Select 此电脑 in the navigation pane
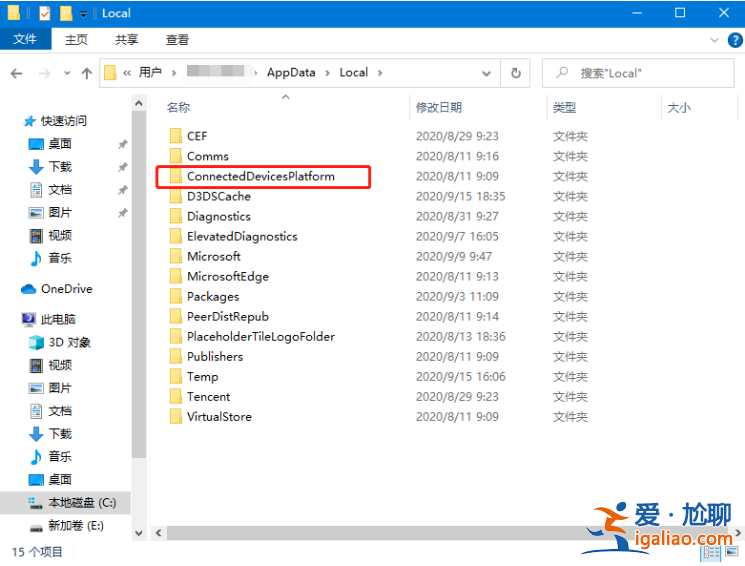This screenshot has width=745, height=566. 58,319
